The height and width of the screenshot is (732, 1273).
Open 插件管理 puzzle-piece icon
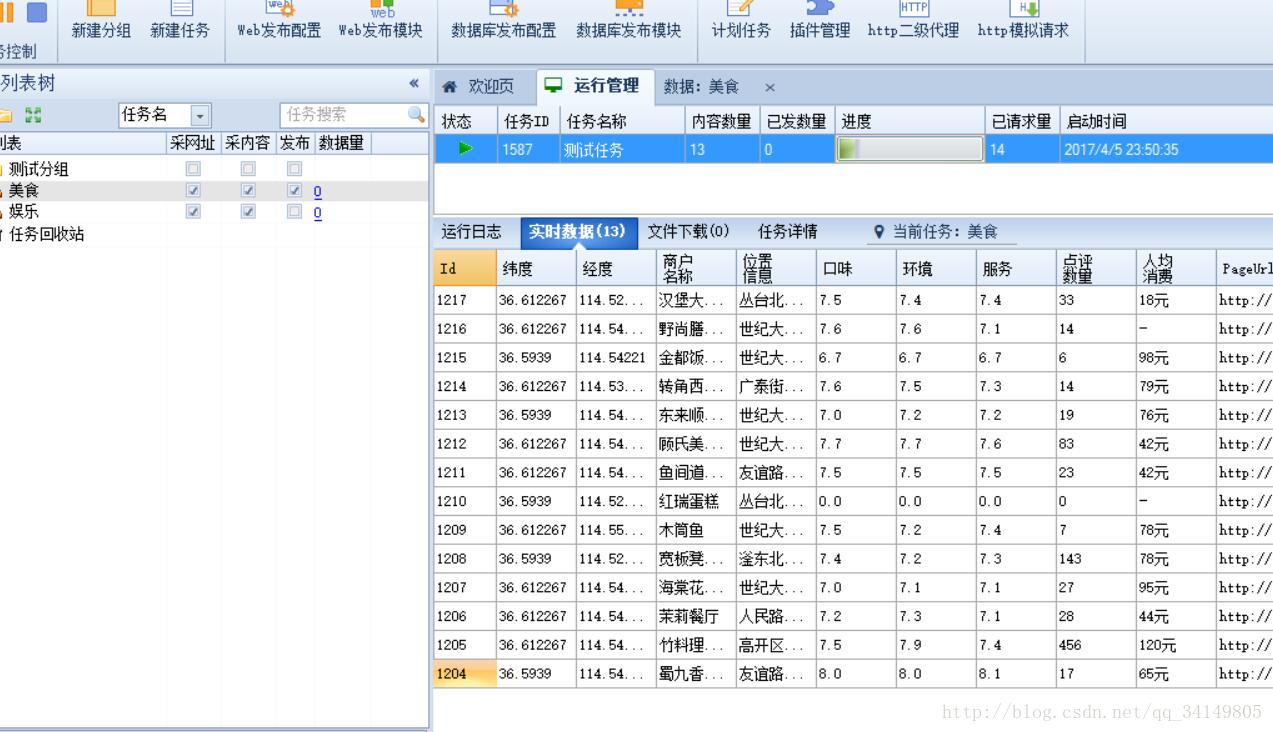pos(820,8)
